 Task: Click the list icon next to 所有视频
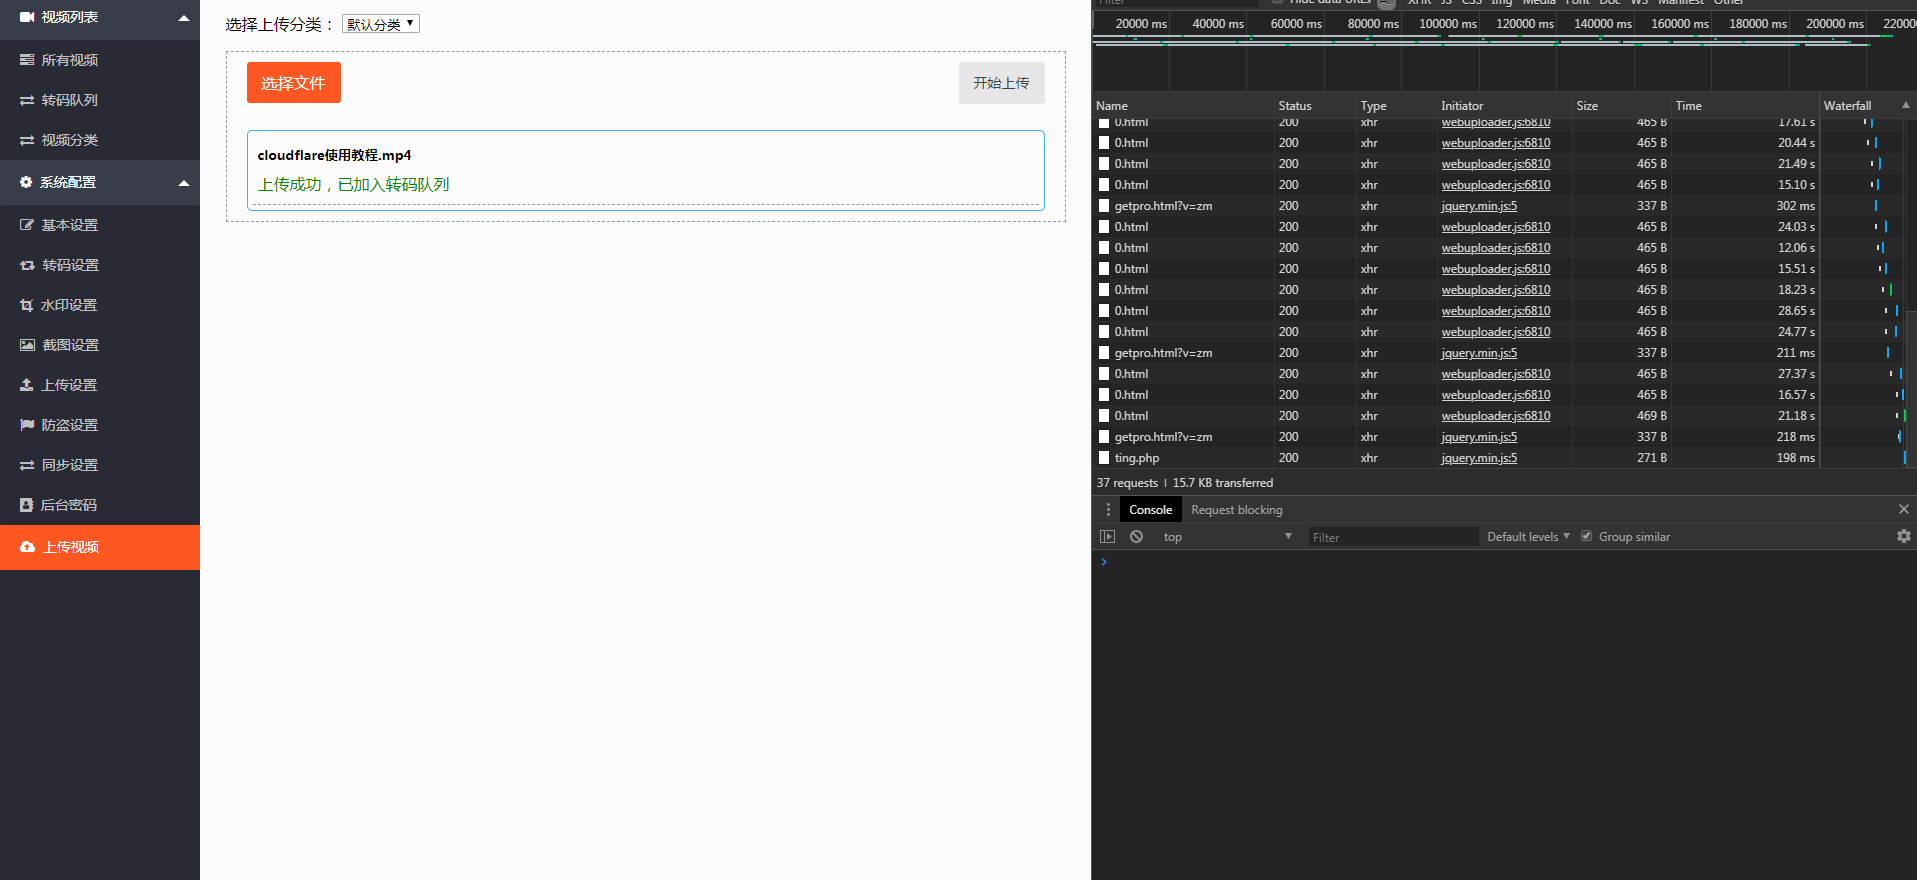tap(27, 60)
